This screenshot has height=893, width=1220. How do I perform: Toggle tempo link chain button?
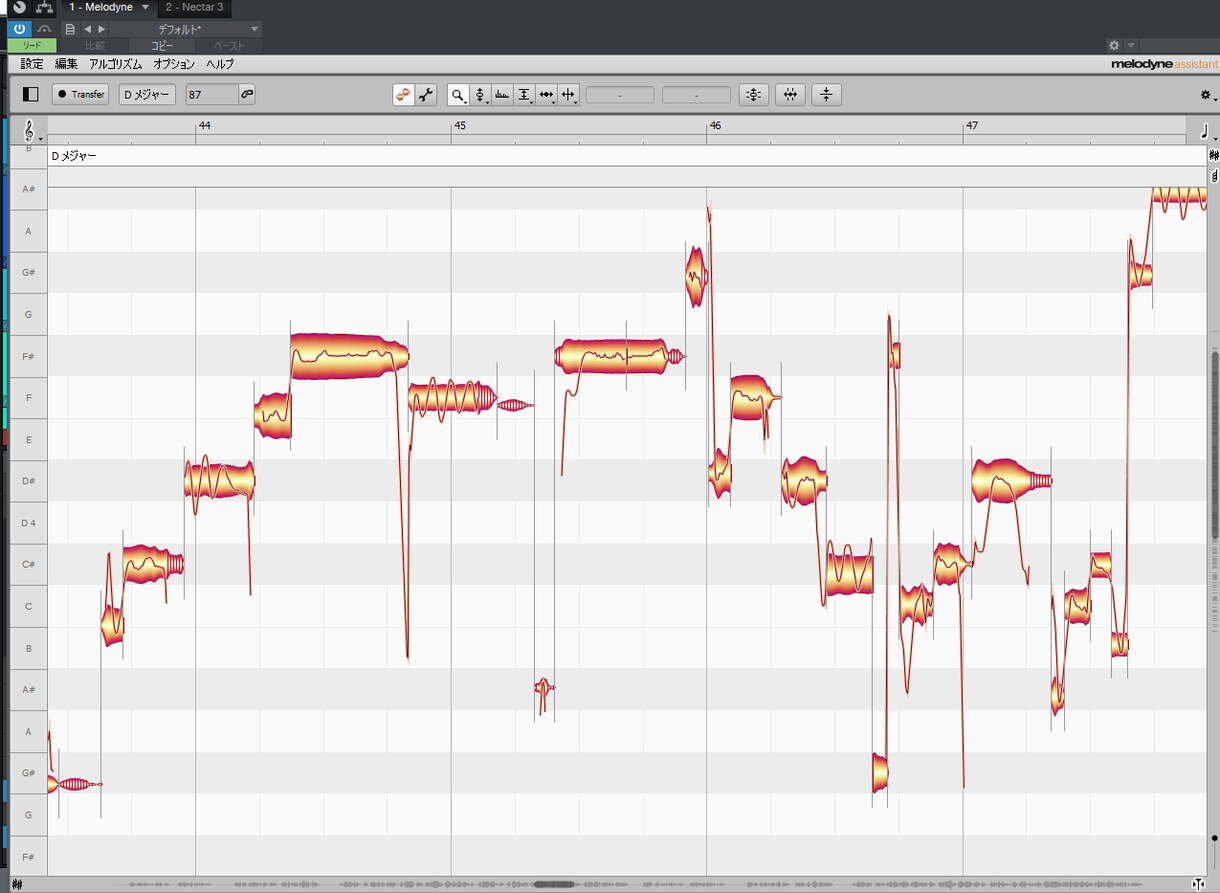247,95
